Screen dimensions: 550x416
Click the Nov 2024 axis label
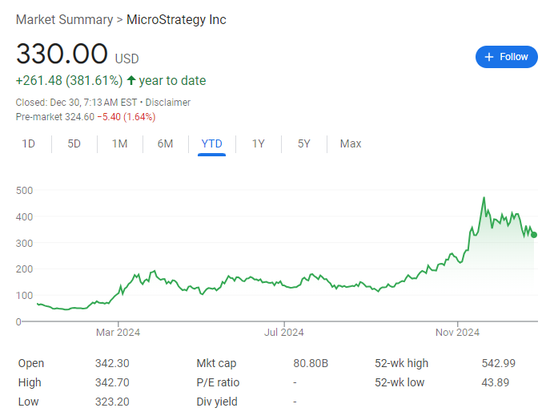[457, 333]
